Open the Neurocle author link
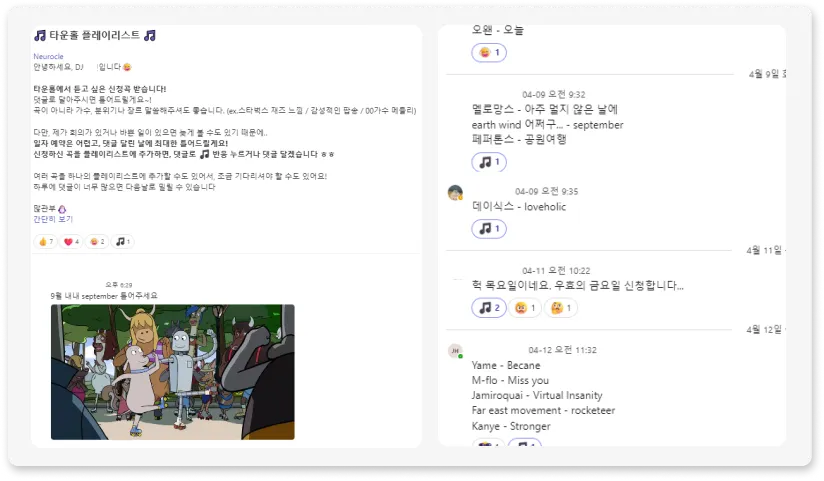Viewport: 824px width, 481px height. (x=48, y=56)
